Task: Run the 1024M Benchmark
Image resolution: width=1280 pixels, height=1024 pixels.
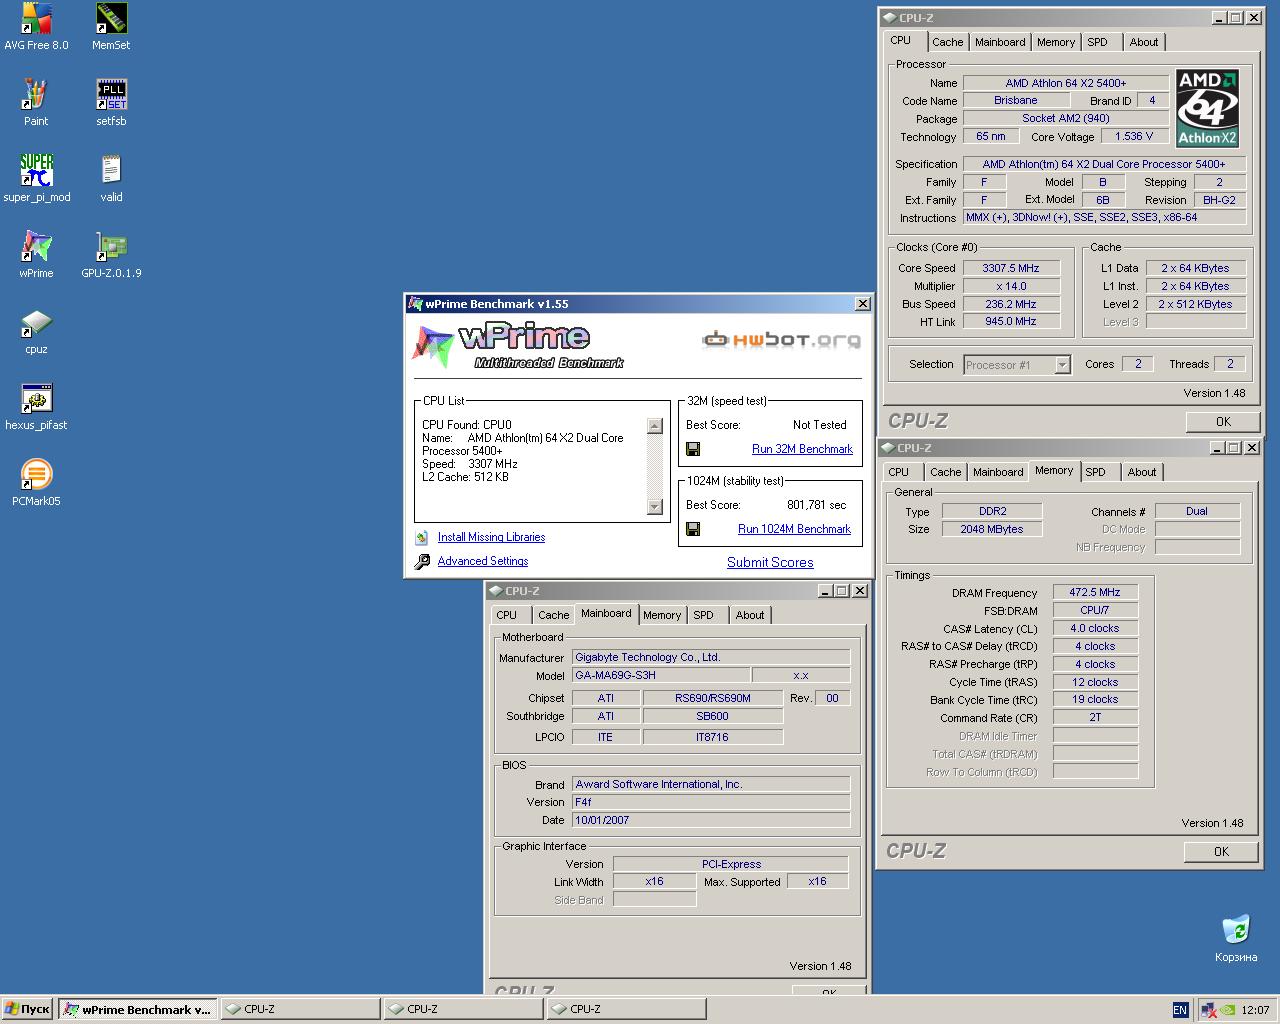Action: point(794,529)
